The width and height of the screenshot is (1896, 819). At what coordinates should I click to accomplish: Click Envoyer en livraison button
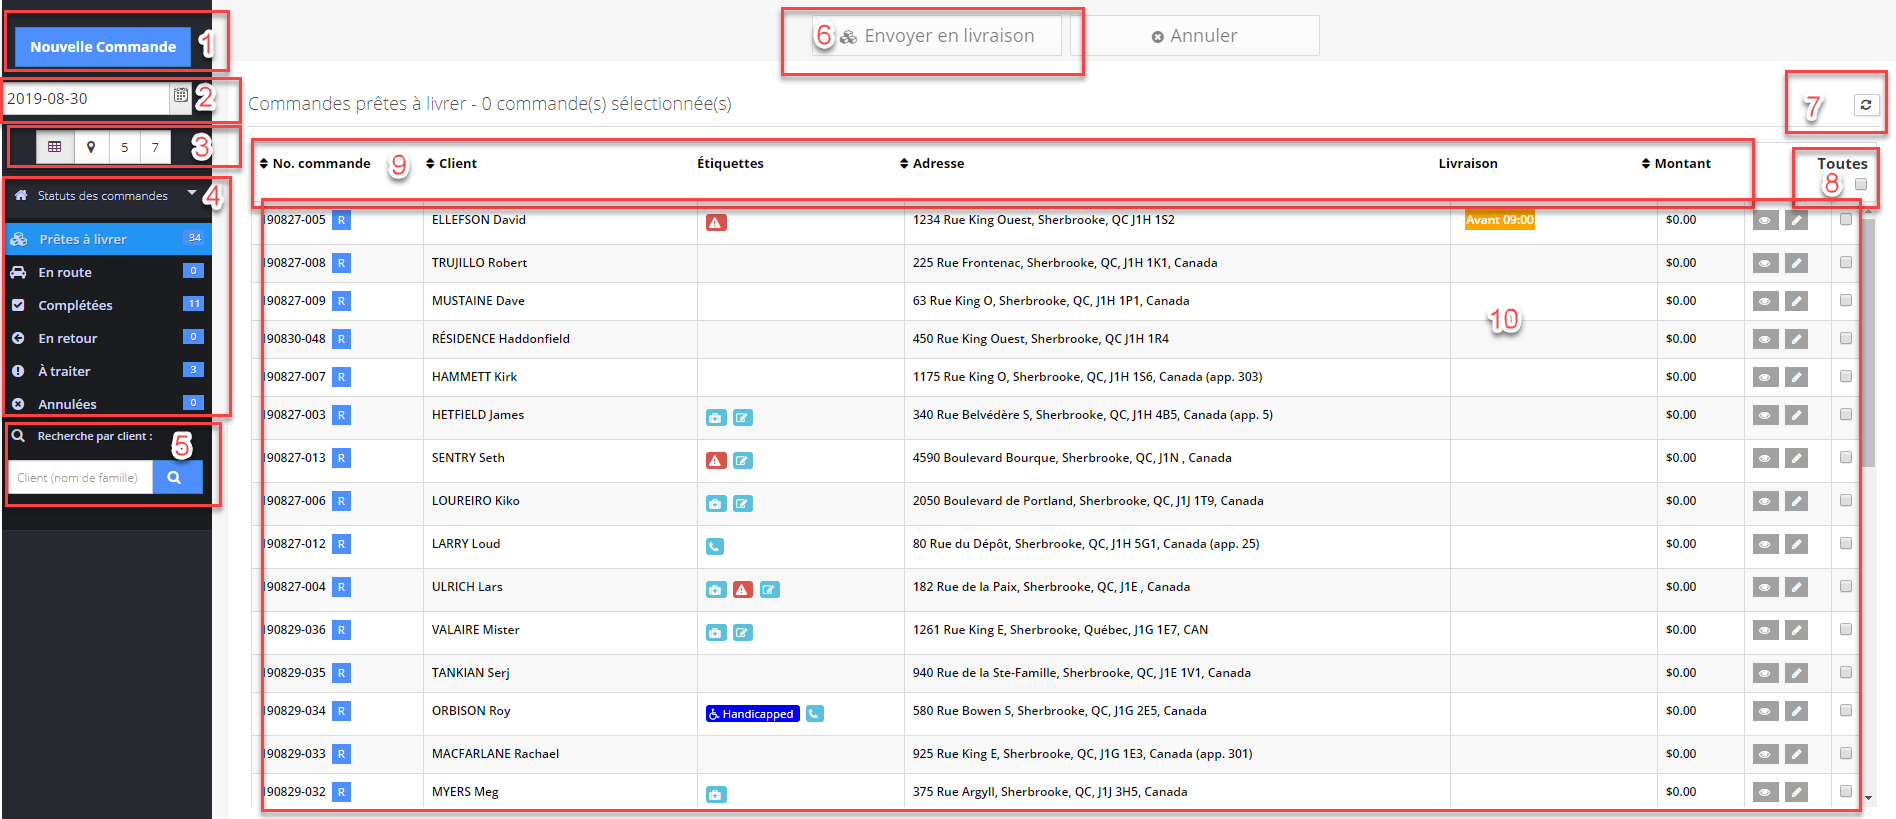tap(937, 36)
